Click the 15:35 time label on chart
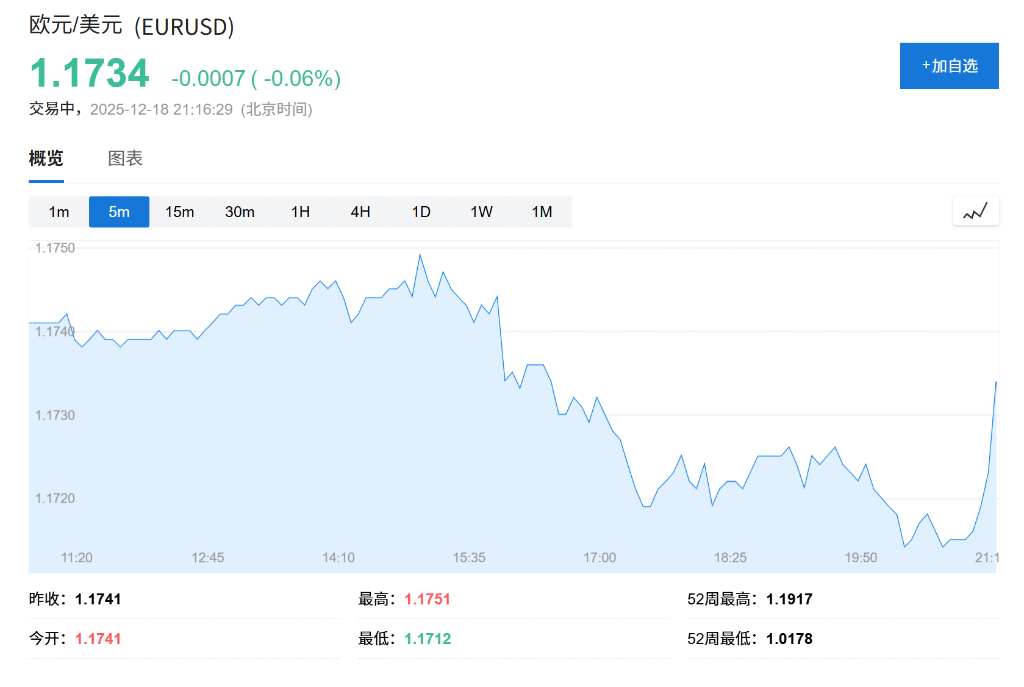The height and width of the screenshot is (687, 1024). click(469, 557)
